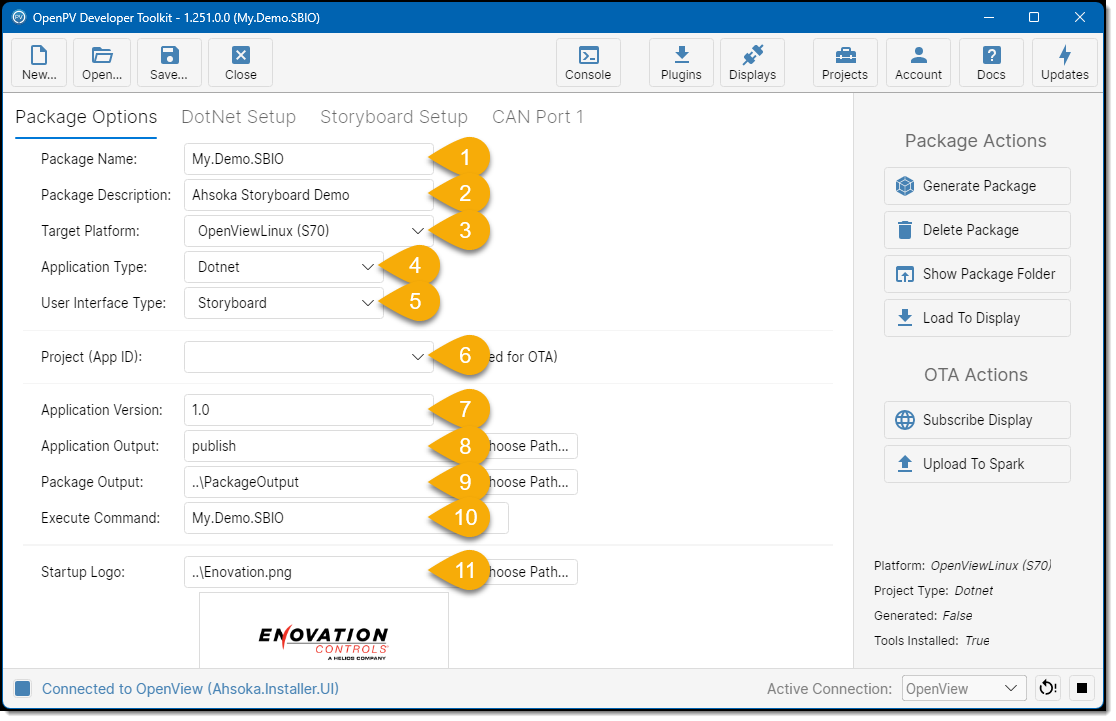
Task: Switch to the Storyboard Setup tab
Action: click(x=394, y=117)
